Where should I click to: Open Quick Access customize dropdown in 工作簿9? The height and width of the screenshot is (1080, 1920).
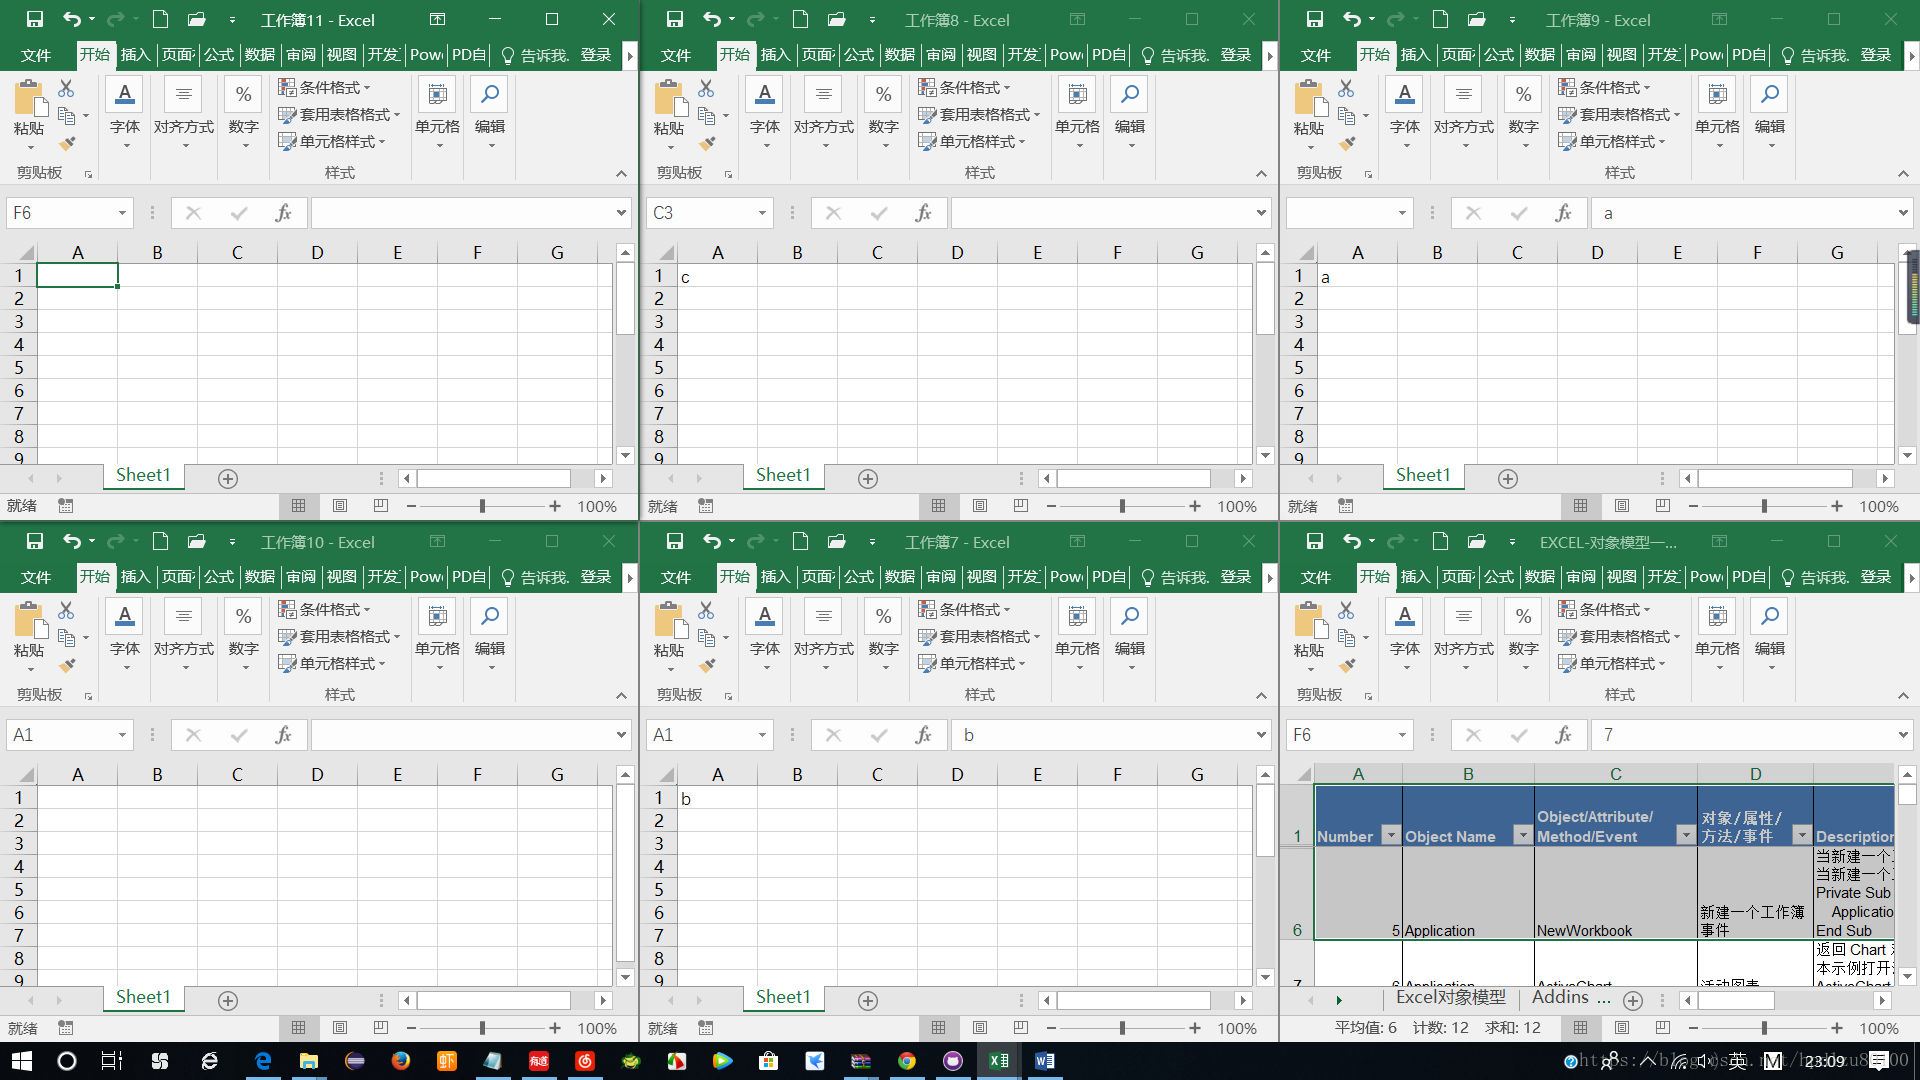pos(1511,20)
